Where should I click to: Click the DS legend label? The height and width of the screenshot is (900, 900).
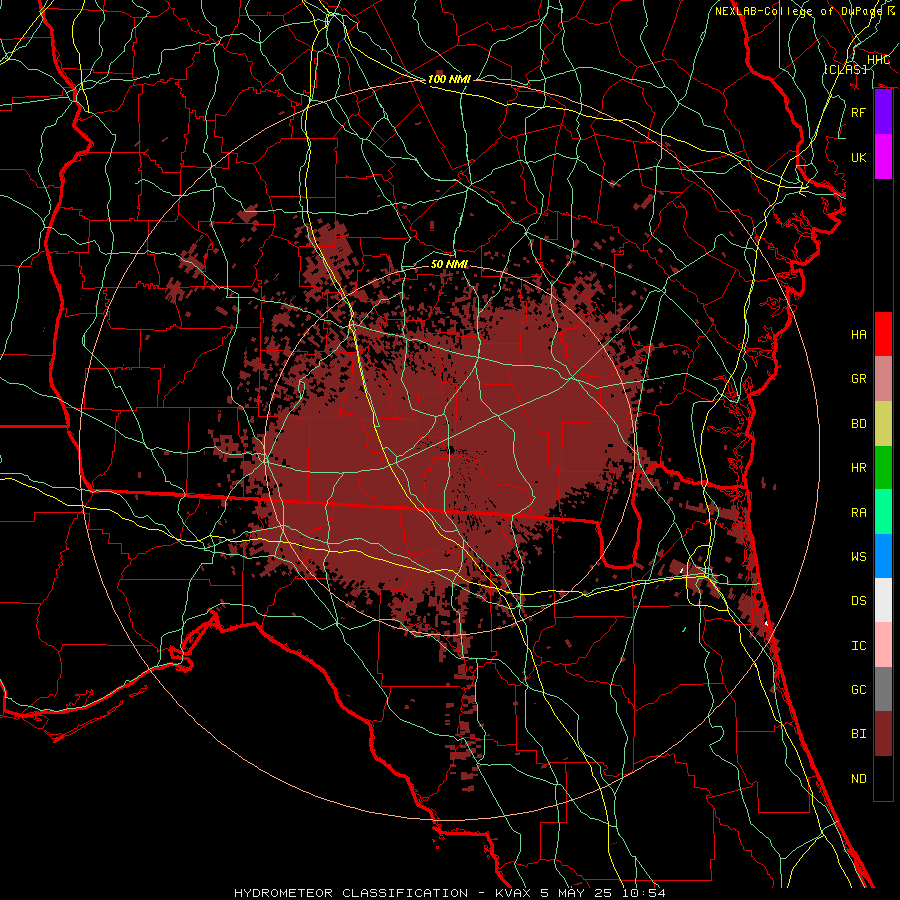click(x=859, y=601)
